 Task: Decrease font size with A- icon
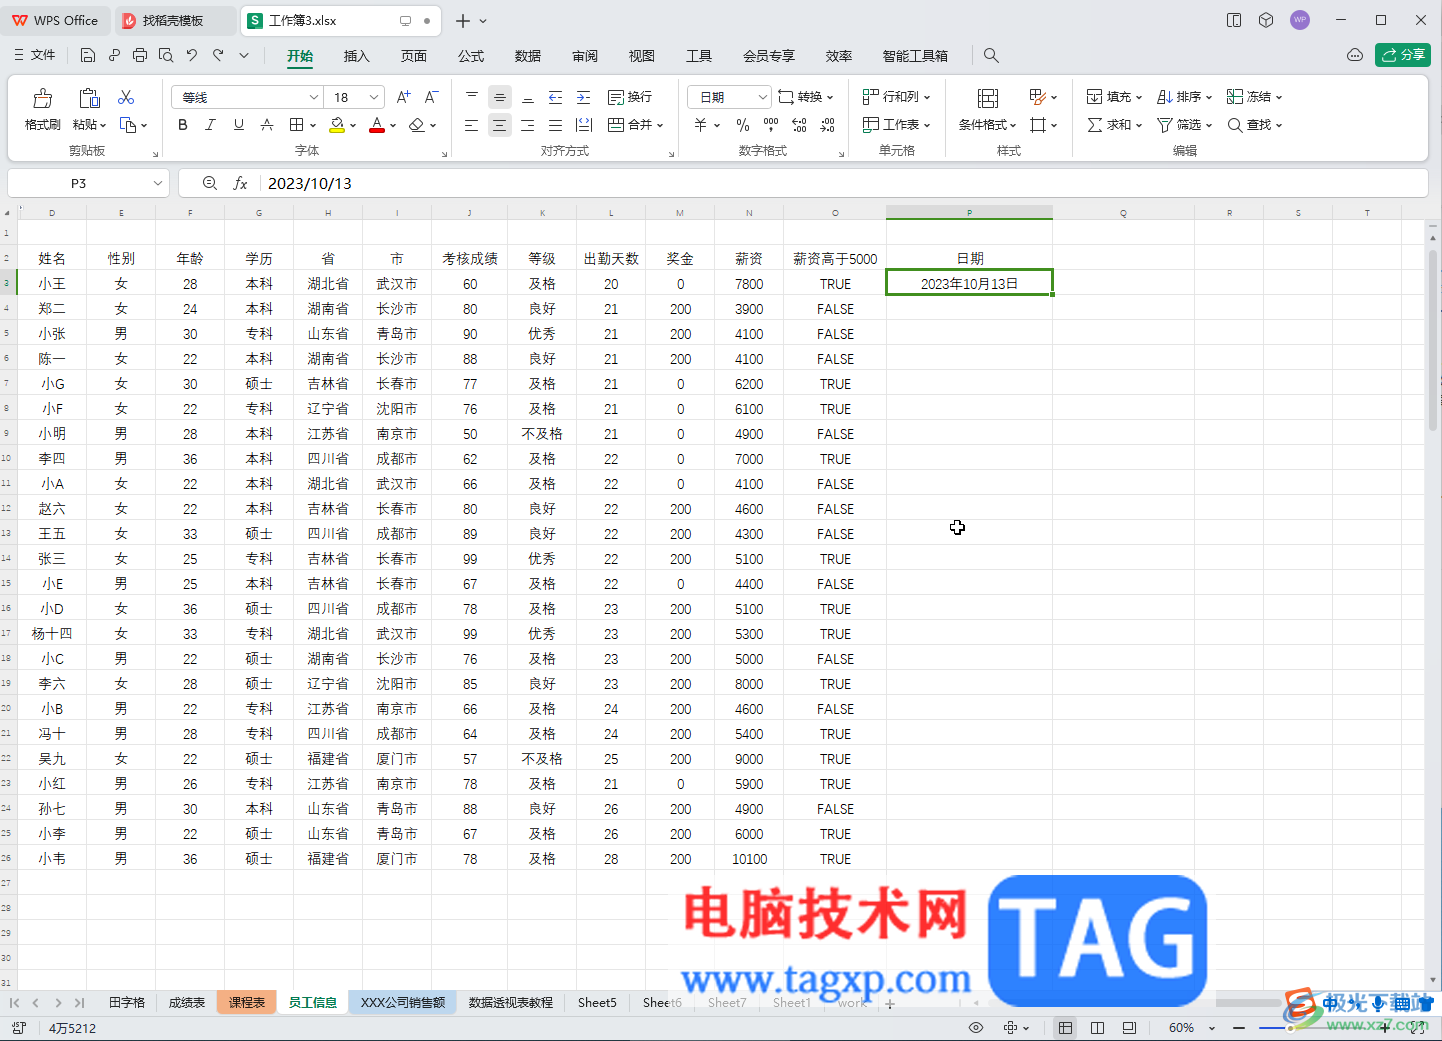pos(431,97)
